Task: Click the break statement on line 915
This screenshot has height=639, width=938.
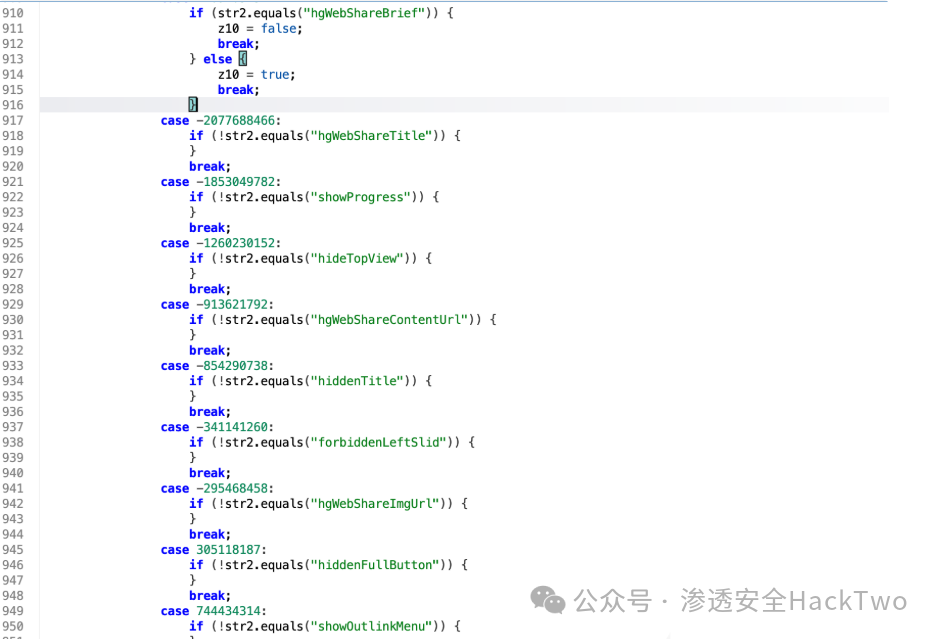Action: point(238,90)
